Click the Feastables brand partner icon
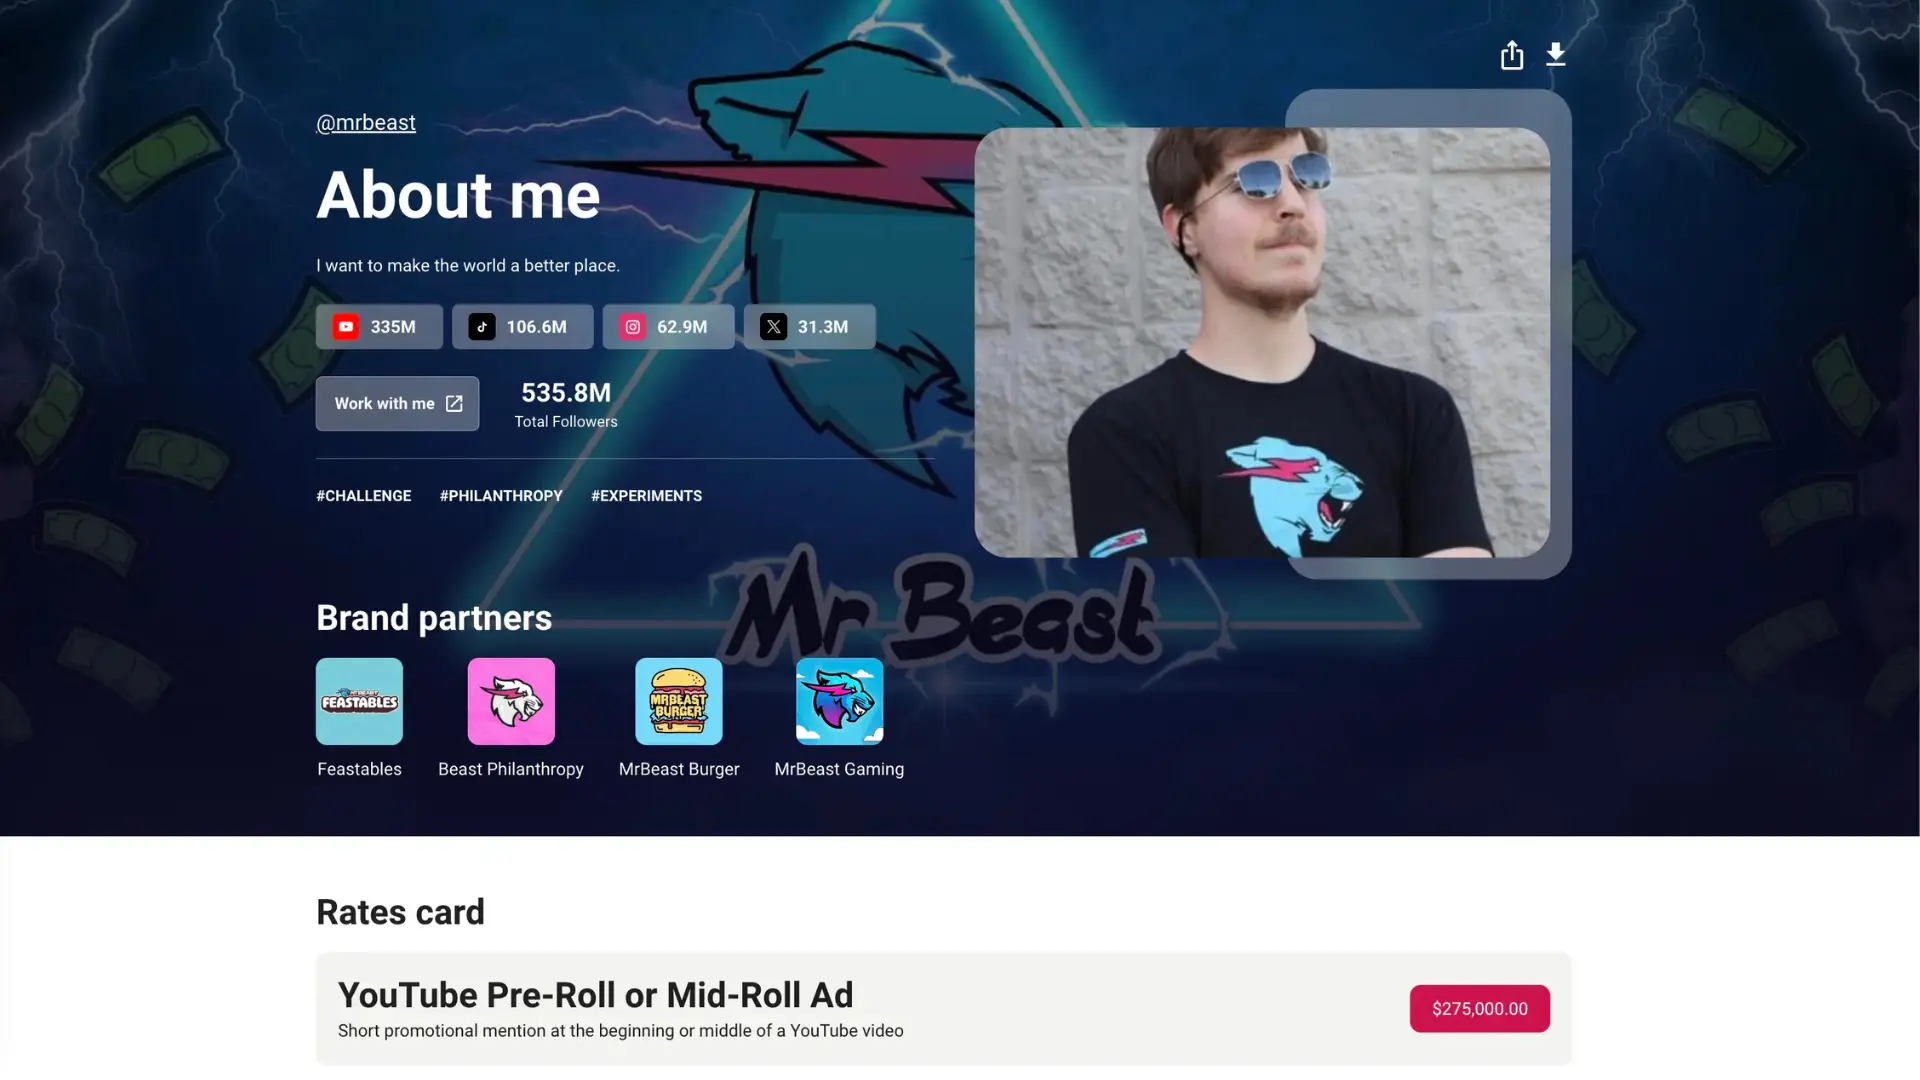The height and width of the screenshot is (1080, 1920). coord(359,700)
